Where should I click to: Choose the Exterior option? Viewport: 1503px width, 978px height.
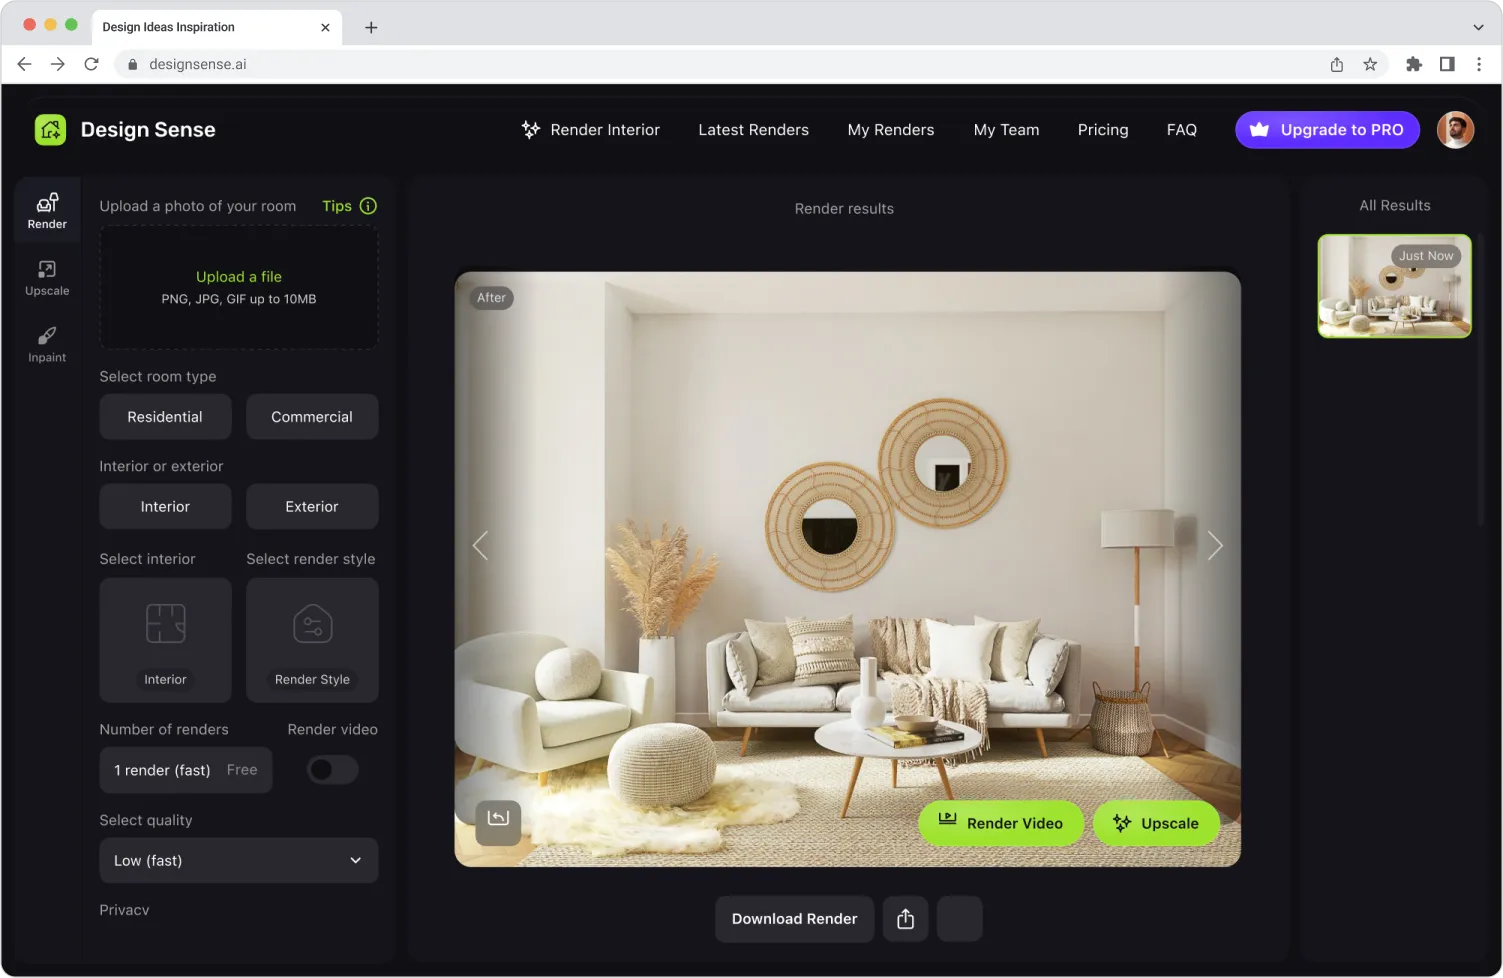coord(312,507)
